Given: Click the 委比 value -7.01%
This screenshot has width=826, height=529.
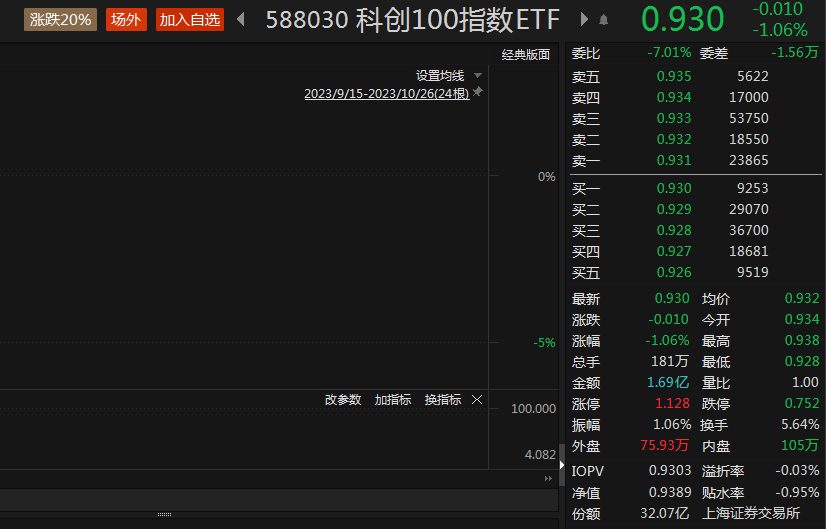Looking at the screenshot, I should click(669, 53).
